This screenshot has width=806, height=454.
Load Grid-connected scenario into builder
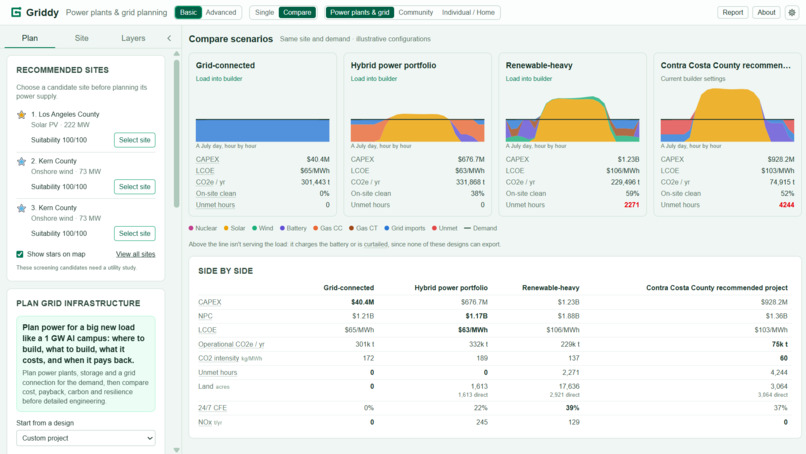[219, 79]
